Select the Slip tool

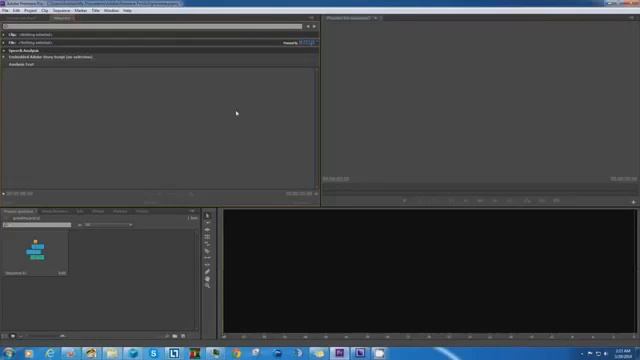tap(207, 258)
